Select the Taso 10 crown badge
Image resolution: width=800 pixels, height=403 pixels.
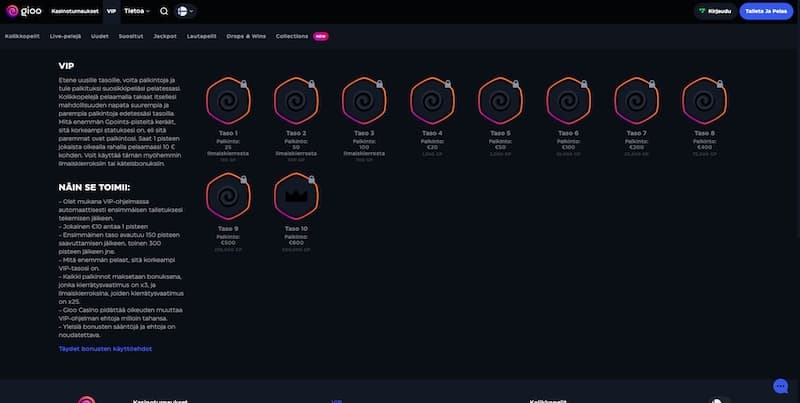click(296, 196)
